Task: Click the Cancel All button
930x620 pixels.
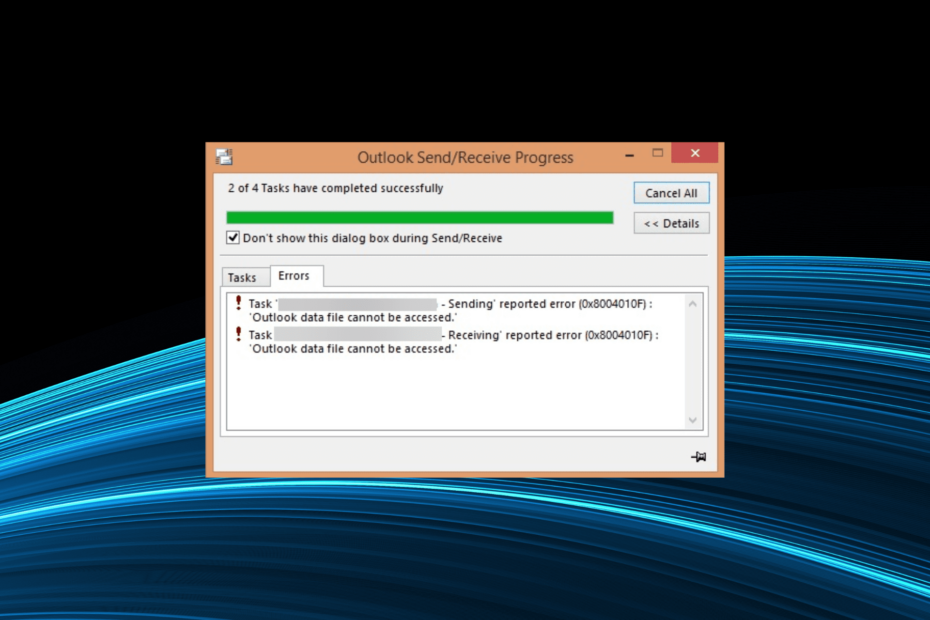Action: [x=671, y=192]
